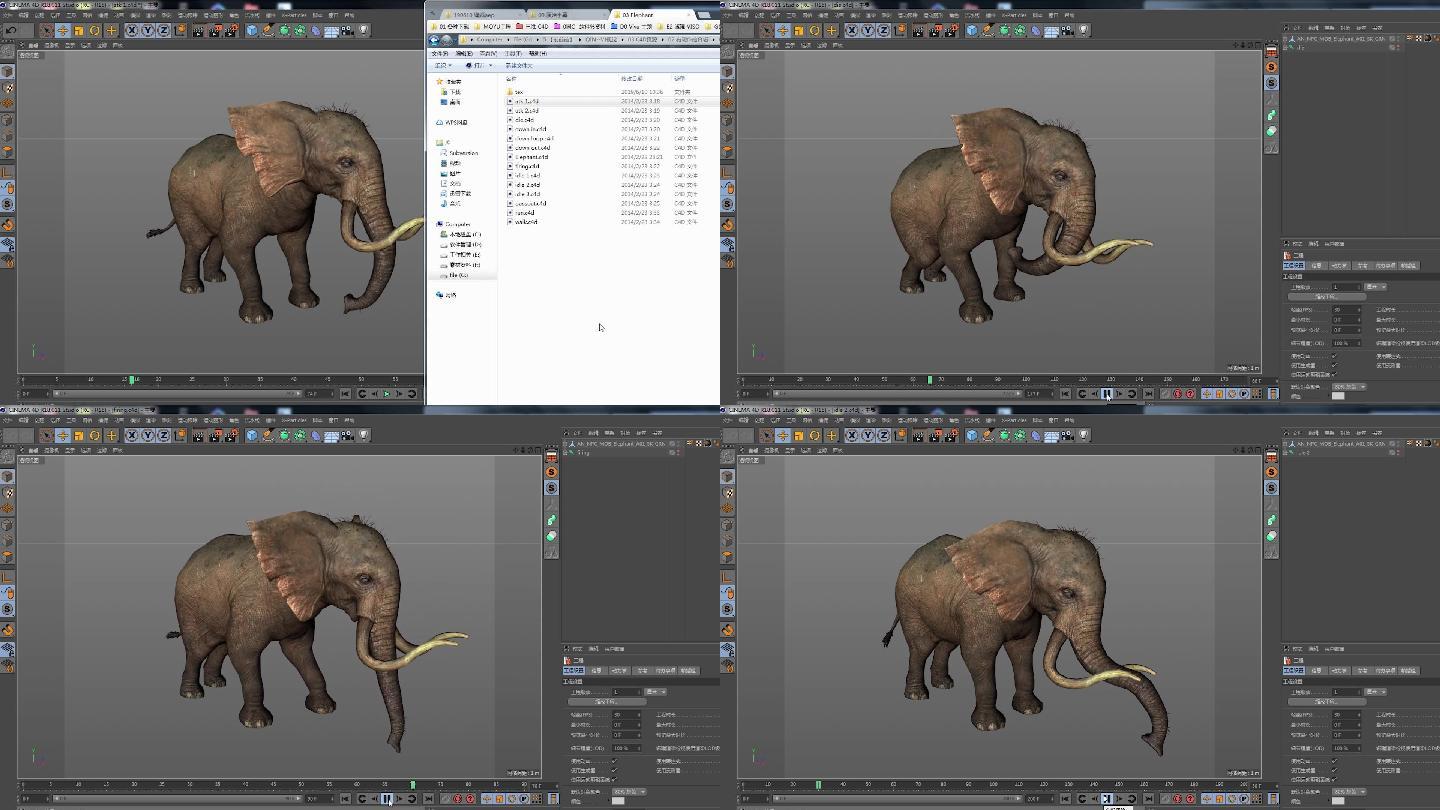Viewport: 1440px width, 810px height.
Task: Click Explorer back navigation arrow
Action: (434, 40)
